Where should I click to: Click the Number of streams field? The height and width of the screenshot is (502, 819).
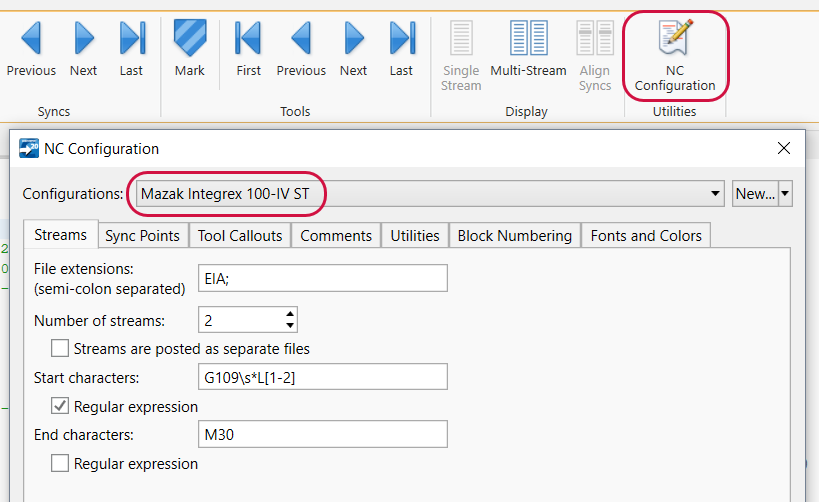241,320
